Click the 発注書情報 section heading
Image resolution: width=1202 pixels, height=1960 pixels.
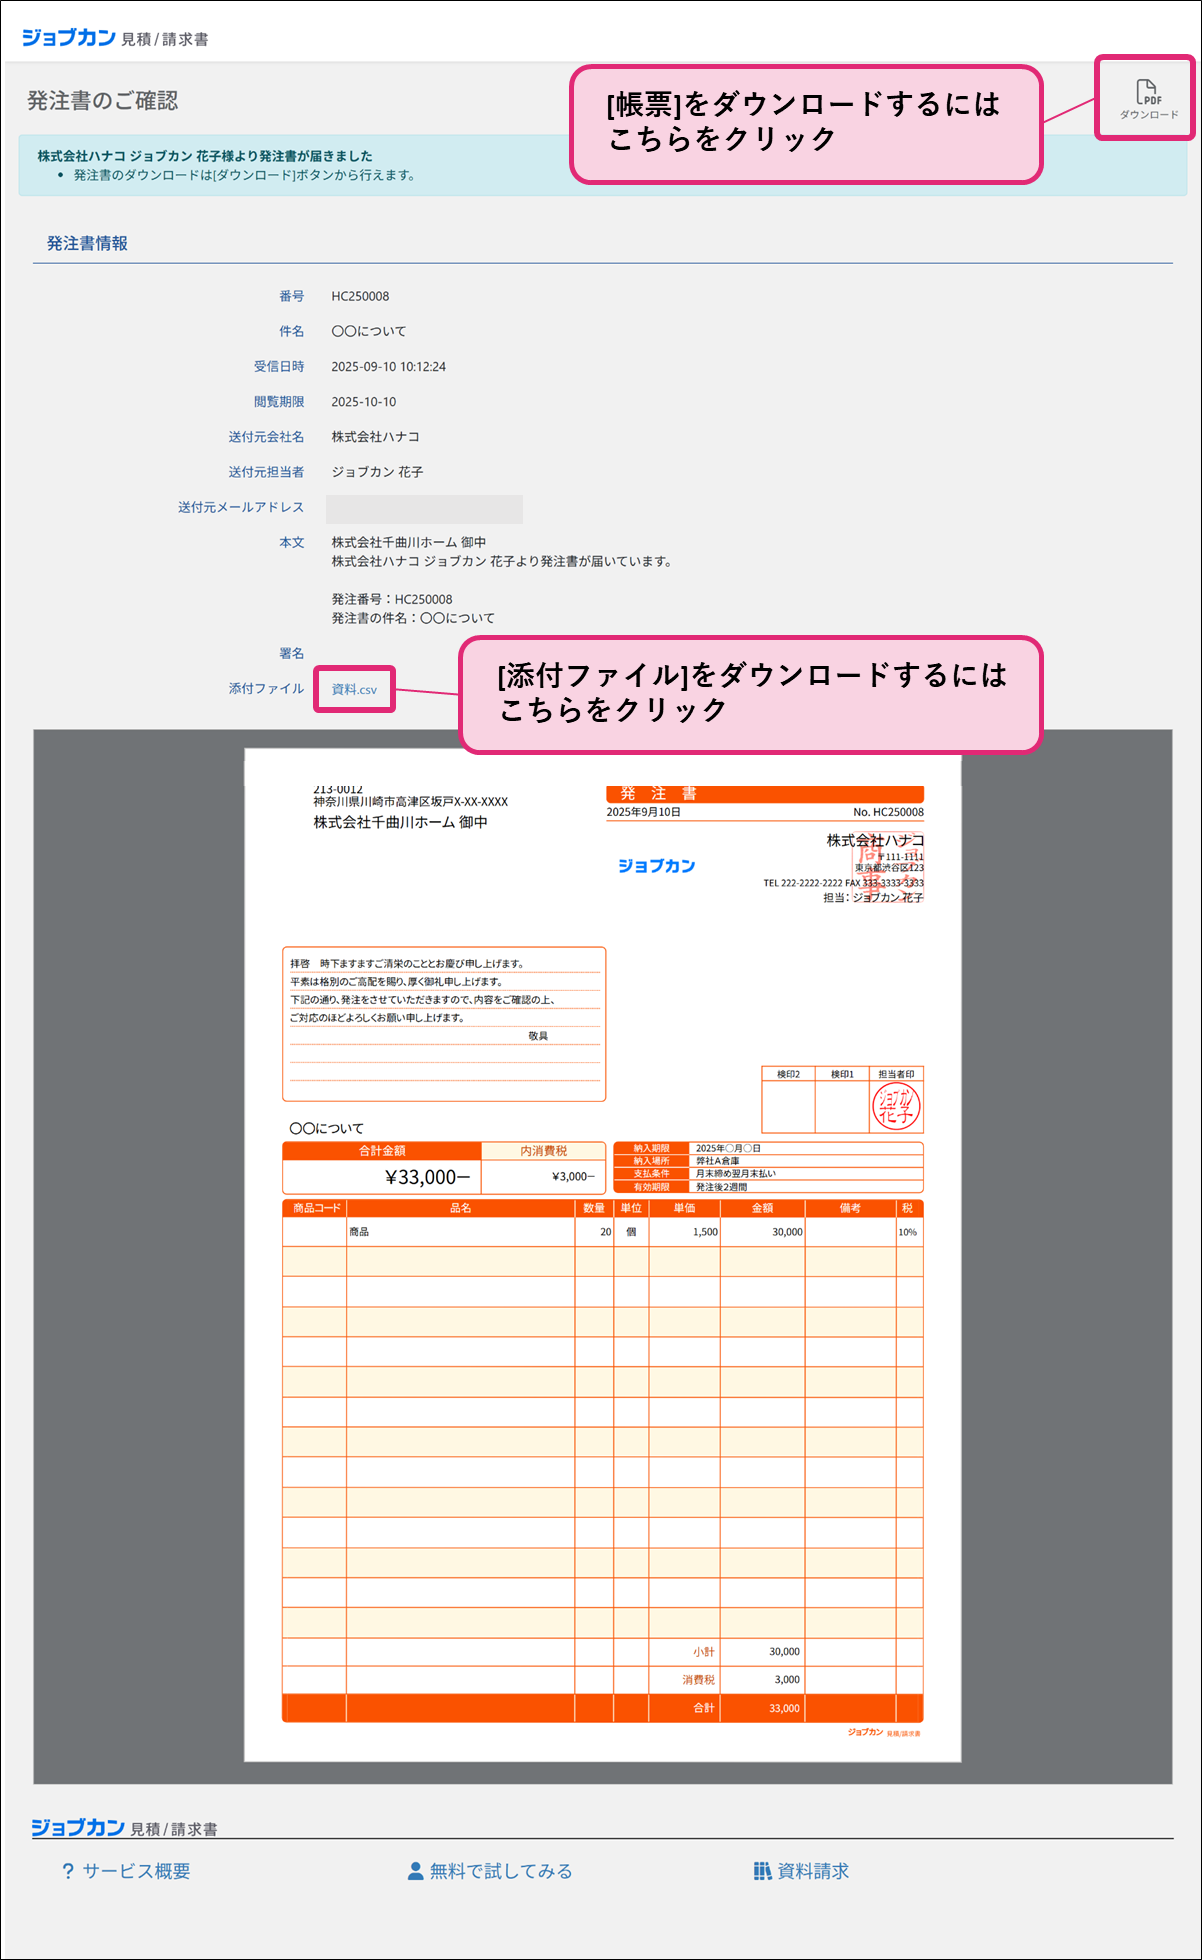point(87,243)
